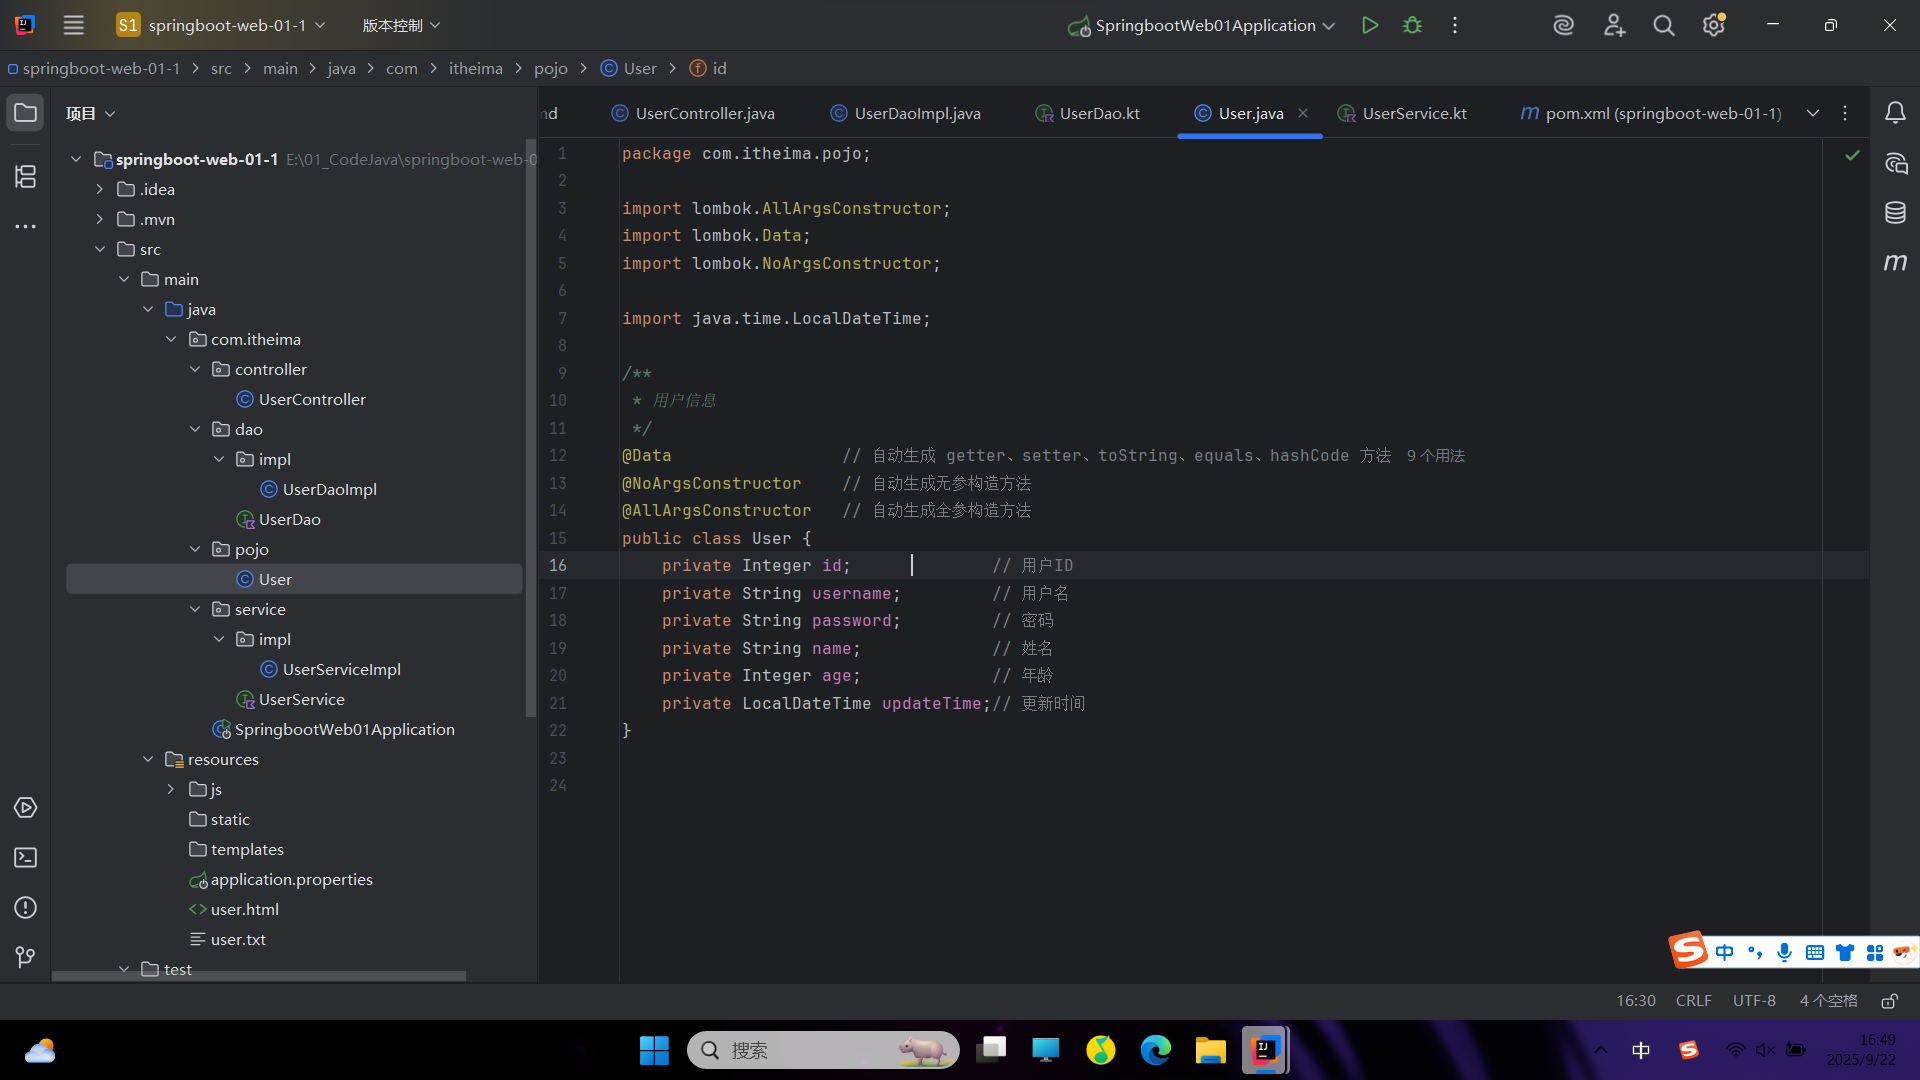
Task: Collapse the controller package in the tree
Action: pos(195,369)
